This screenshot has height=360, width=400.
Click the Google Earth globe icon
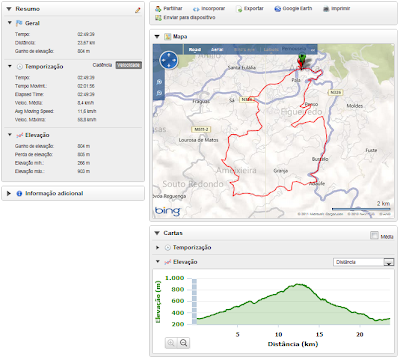pyautogui.click(x=278, y=9)
